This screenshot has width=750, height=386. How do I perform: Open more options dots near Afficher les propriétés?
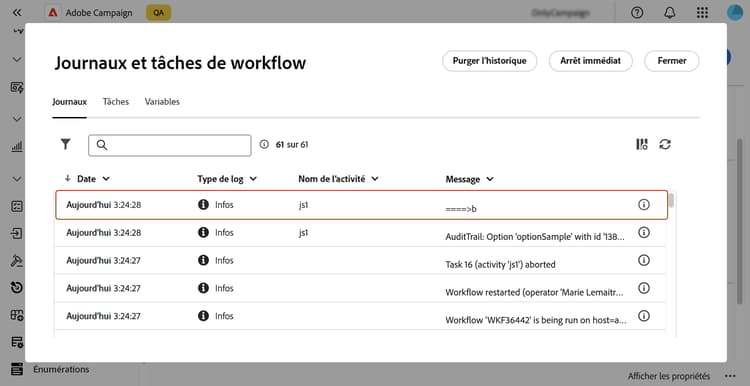coord(730,376)
